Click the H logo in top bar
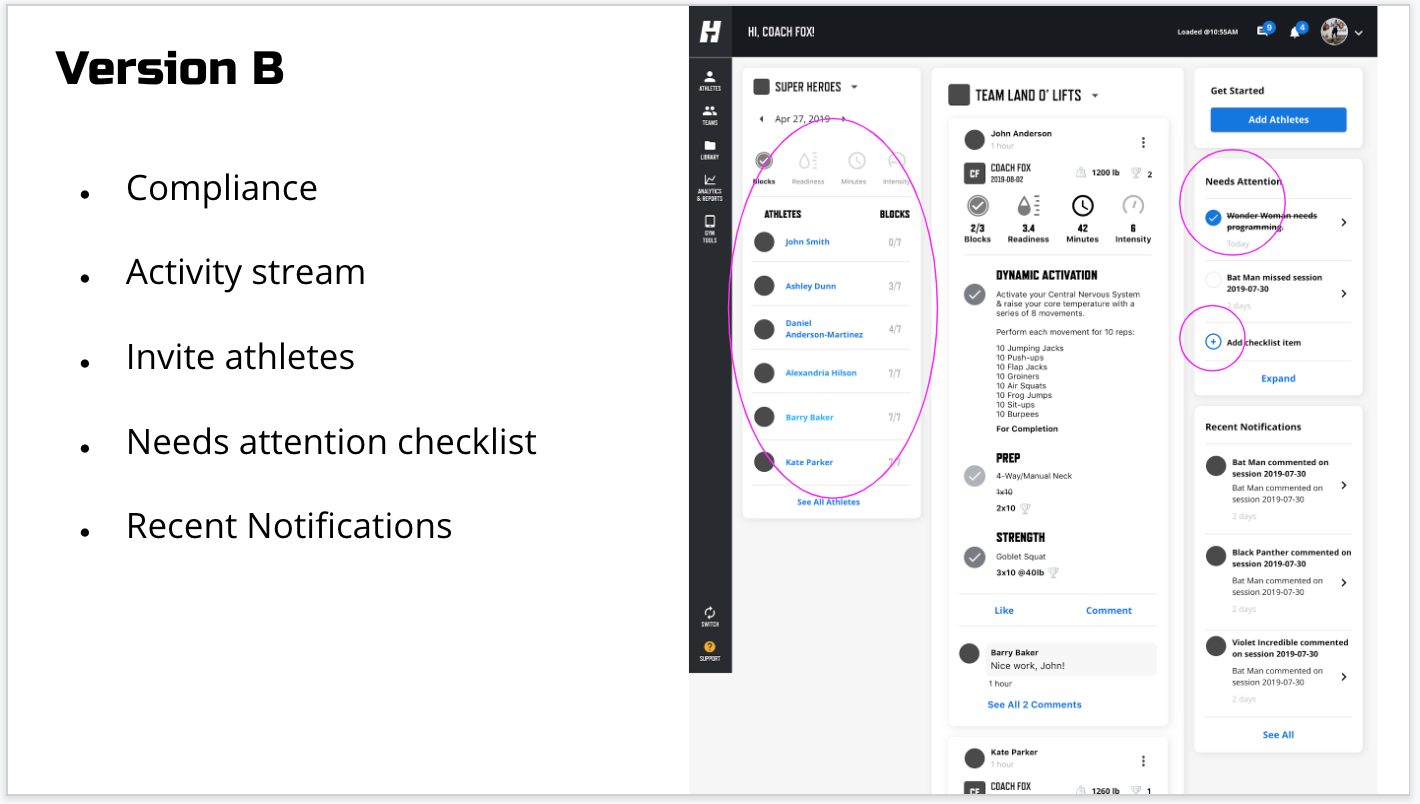This screenshot has height=804, width=1420. tap(710, 32)
